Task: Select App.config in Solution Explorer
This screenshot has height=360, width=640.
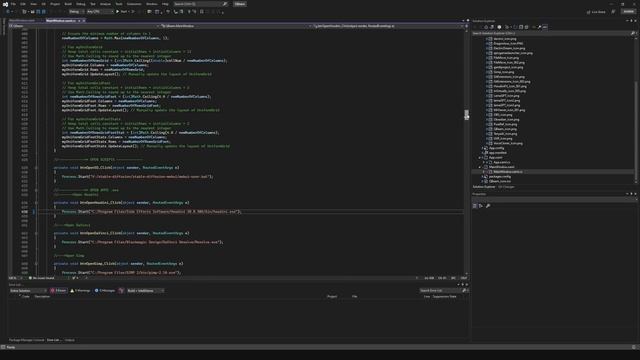Action: coord(496,148)
